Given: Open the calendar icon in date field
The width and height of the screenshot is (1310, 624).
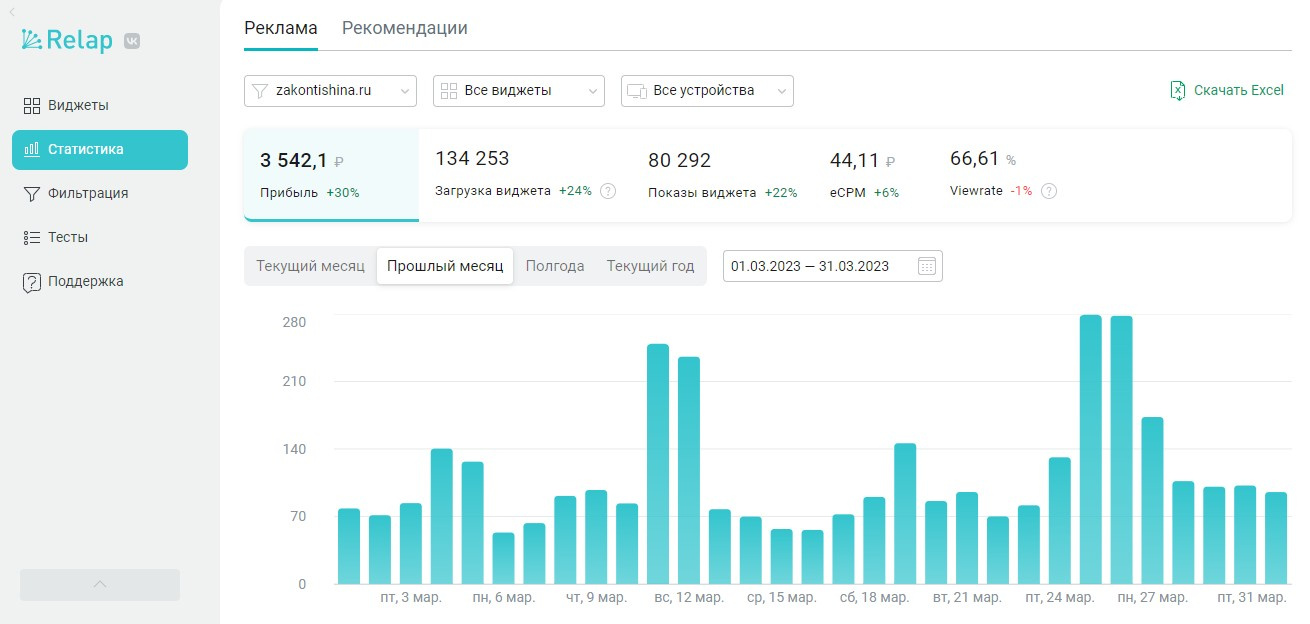Looking at the screenshot, I should tap(927, 266).
